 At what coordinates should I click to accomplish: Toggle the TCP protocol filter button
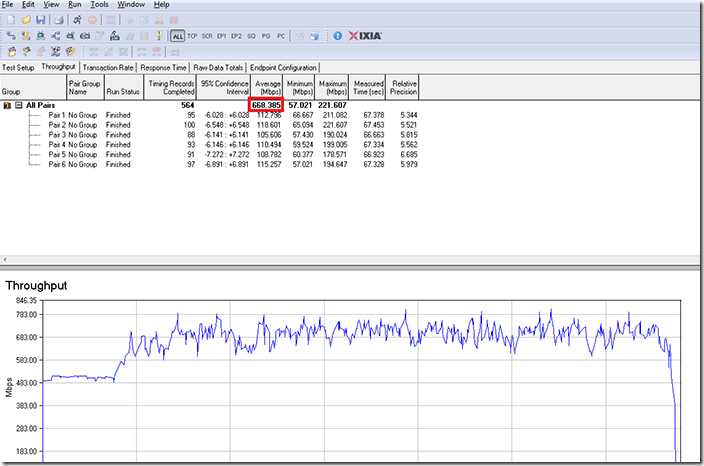pyautogui.click(x=192, y=36)
